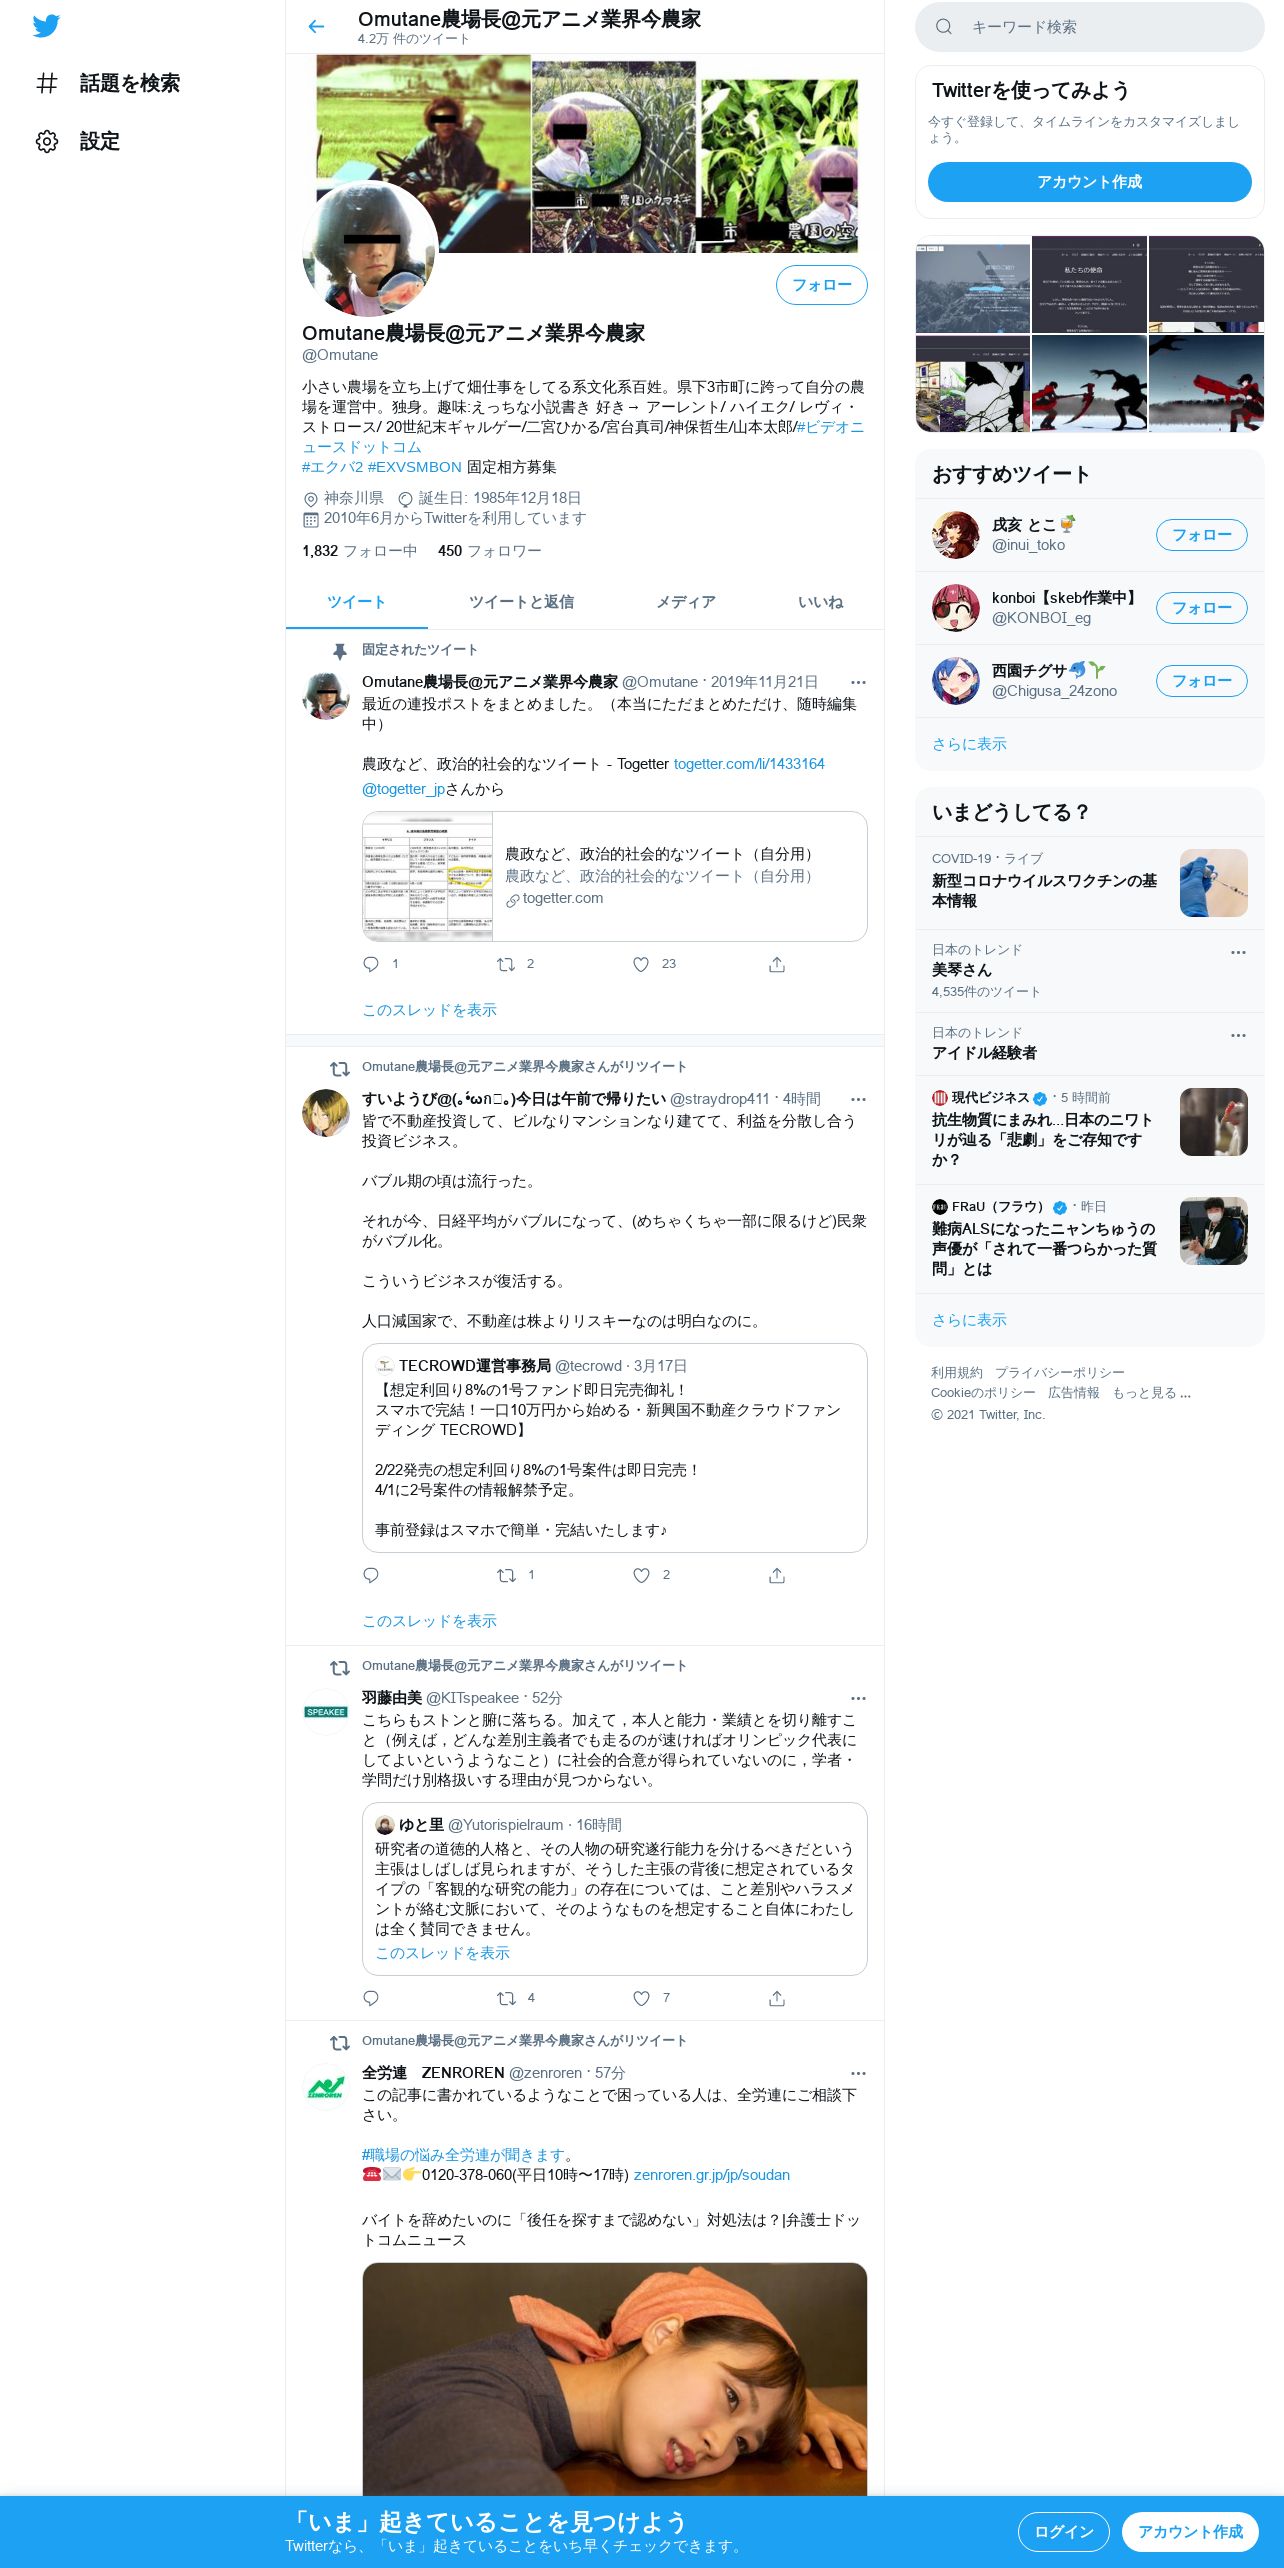Reply to the 羽藤由美 tweet
The height and width of the screenshot is (2568, 1284).
tap(371, 1998)
